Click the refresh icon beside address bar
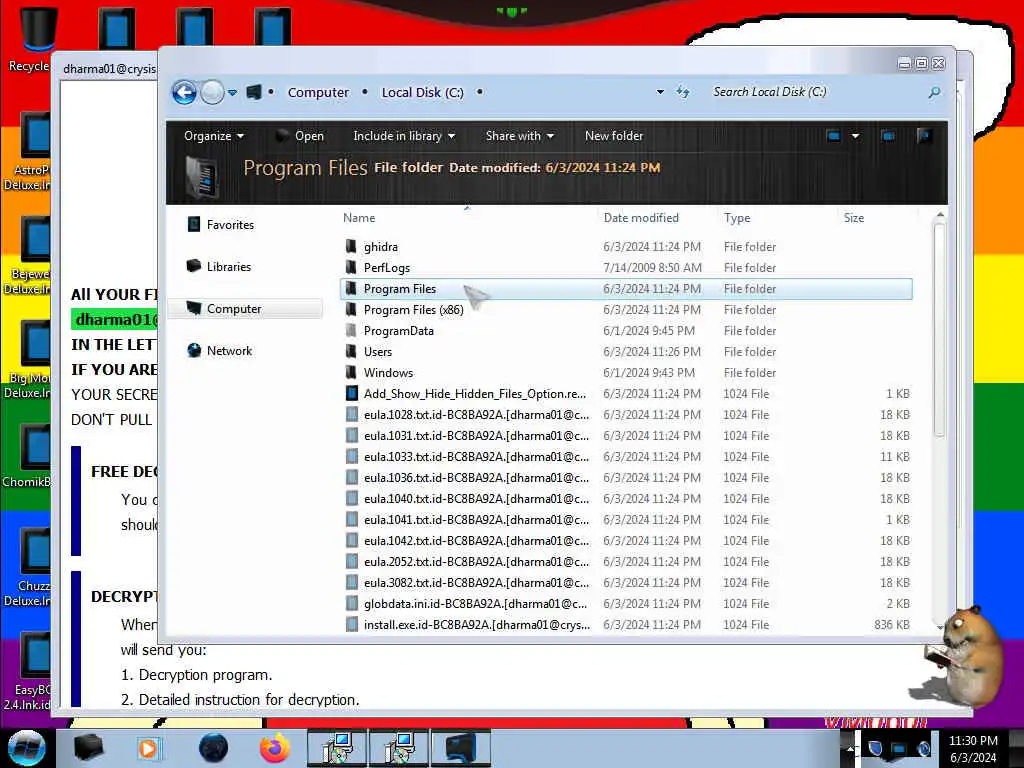This screenshot has width=1024, height=768. [x=682, y=92]
